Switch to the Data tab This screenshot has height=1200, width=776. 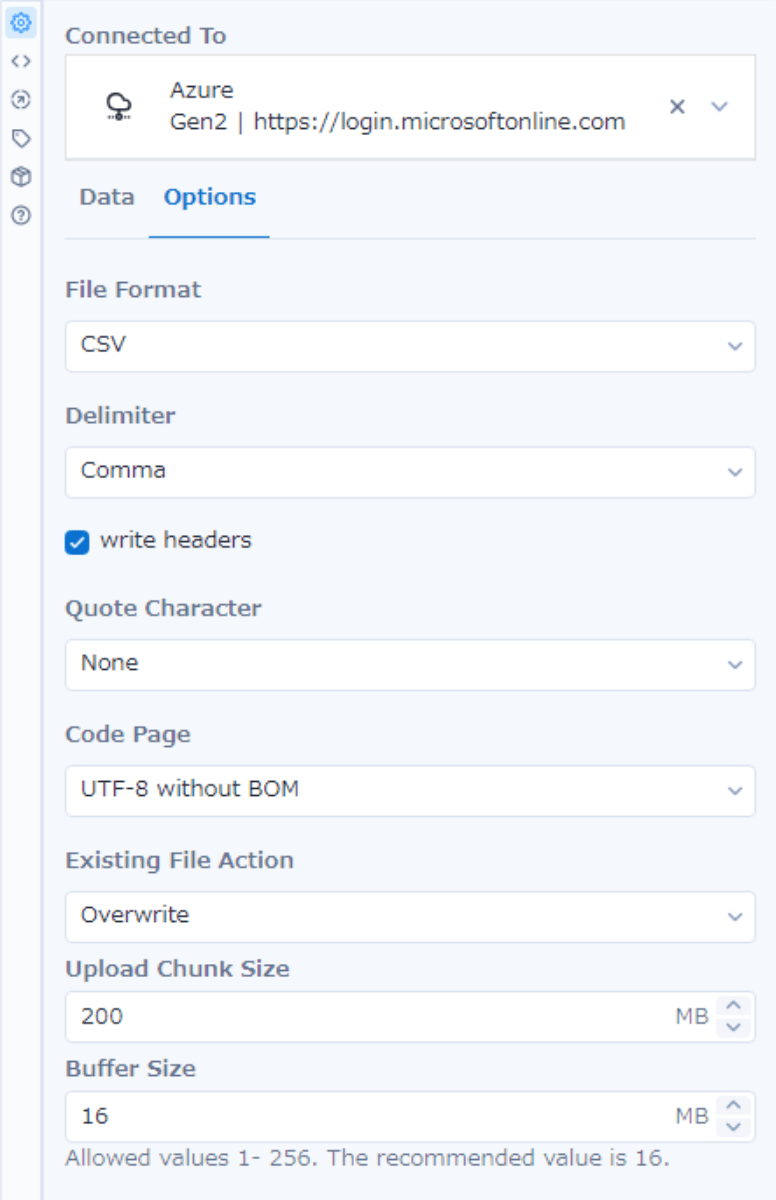point(107,197)
